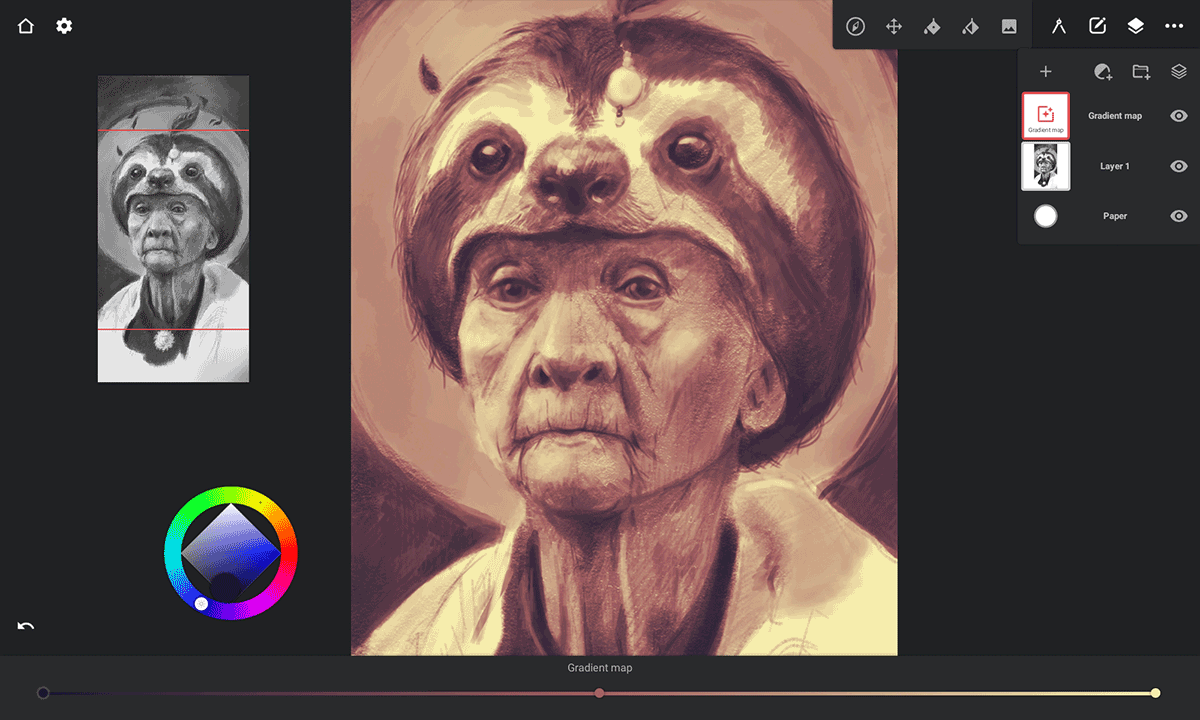Select the Gradient map layer thumbnail

(1045, 116)
